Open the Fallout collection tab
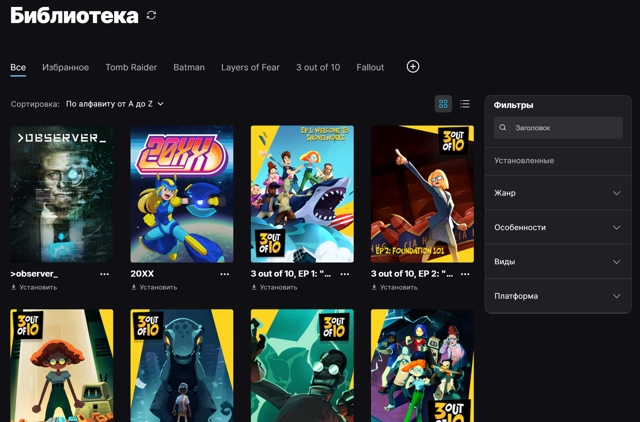Image resolution: width=640 pixels, height=422 pixels. tap(370, 67)
